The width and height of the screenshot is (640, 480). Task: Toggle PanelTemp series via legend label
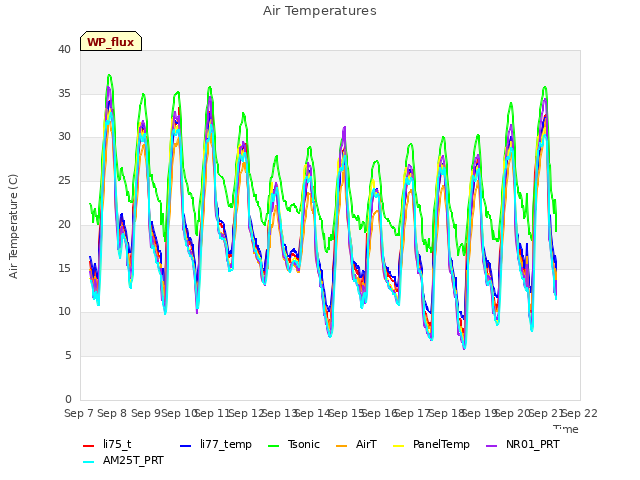point(441,444)
